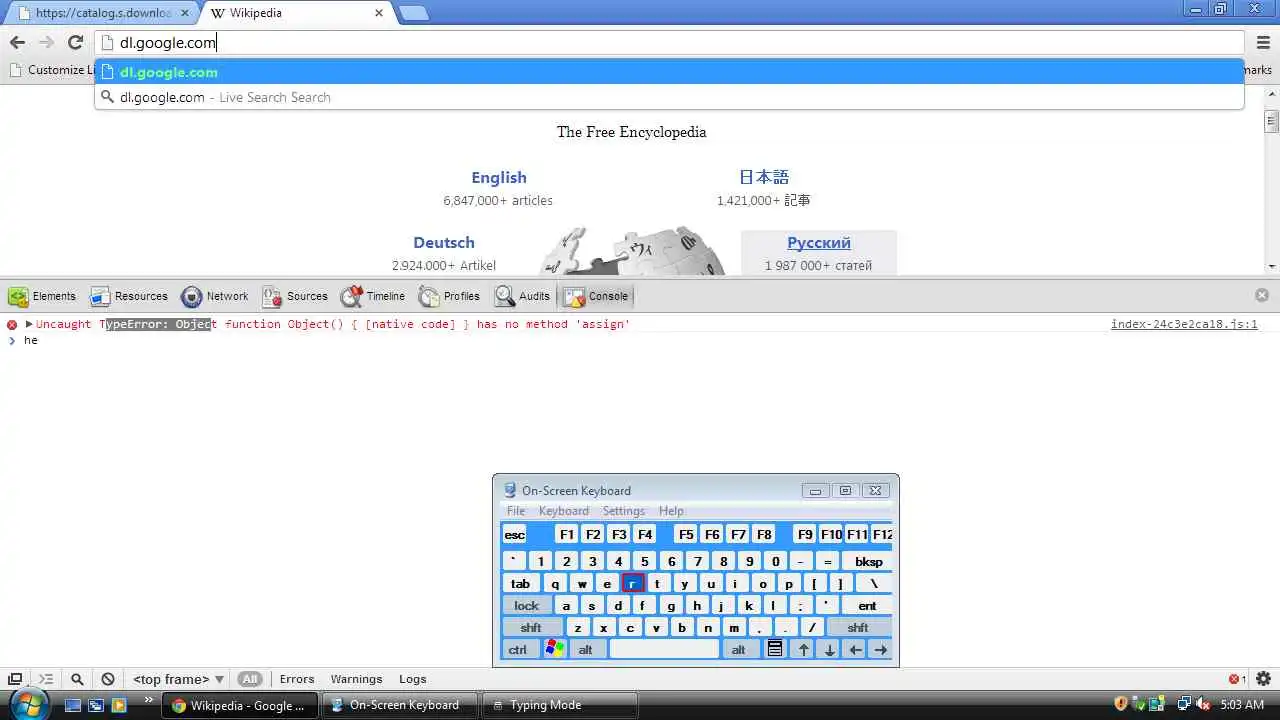1280x720 pixels.
Task: Close the catalog.s.download tab
Action: pyautogui.click(x=185, y=13)
